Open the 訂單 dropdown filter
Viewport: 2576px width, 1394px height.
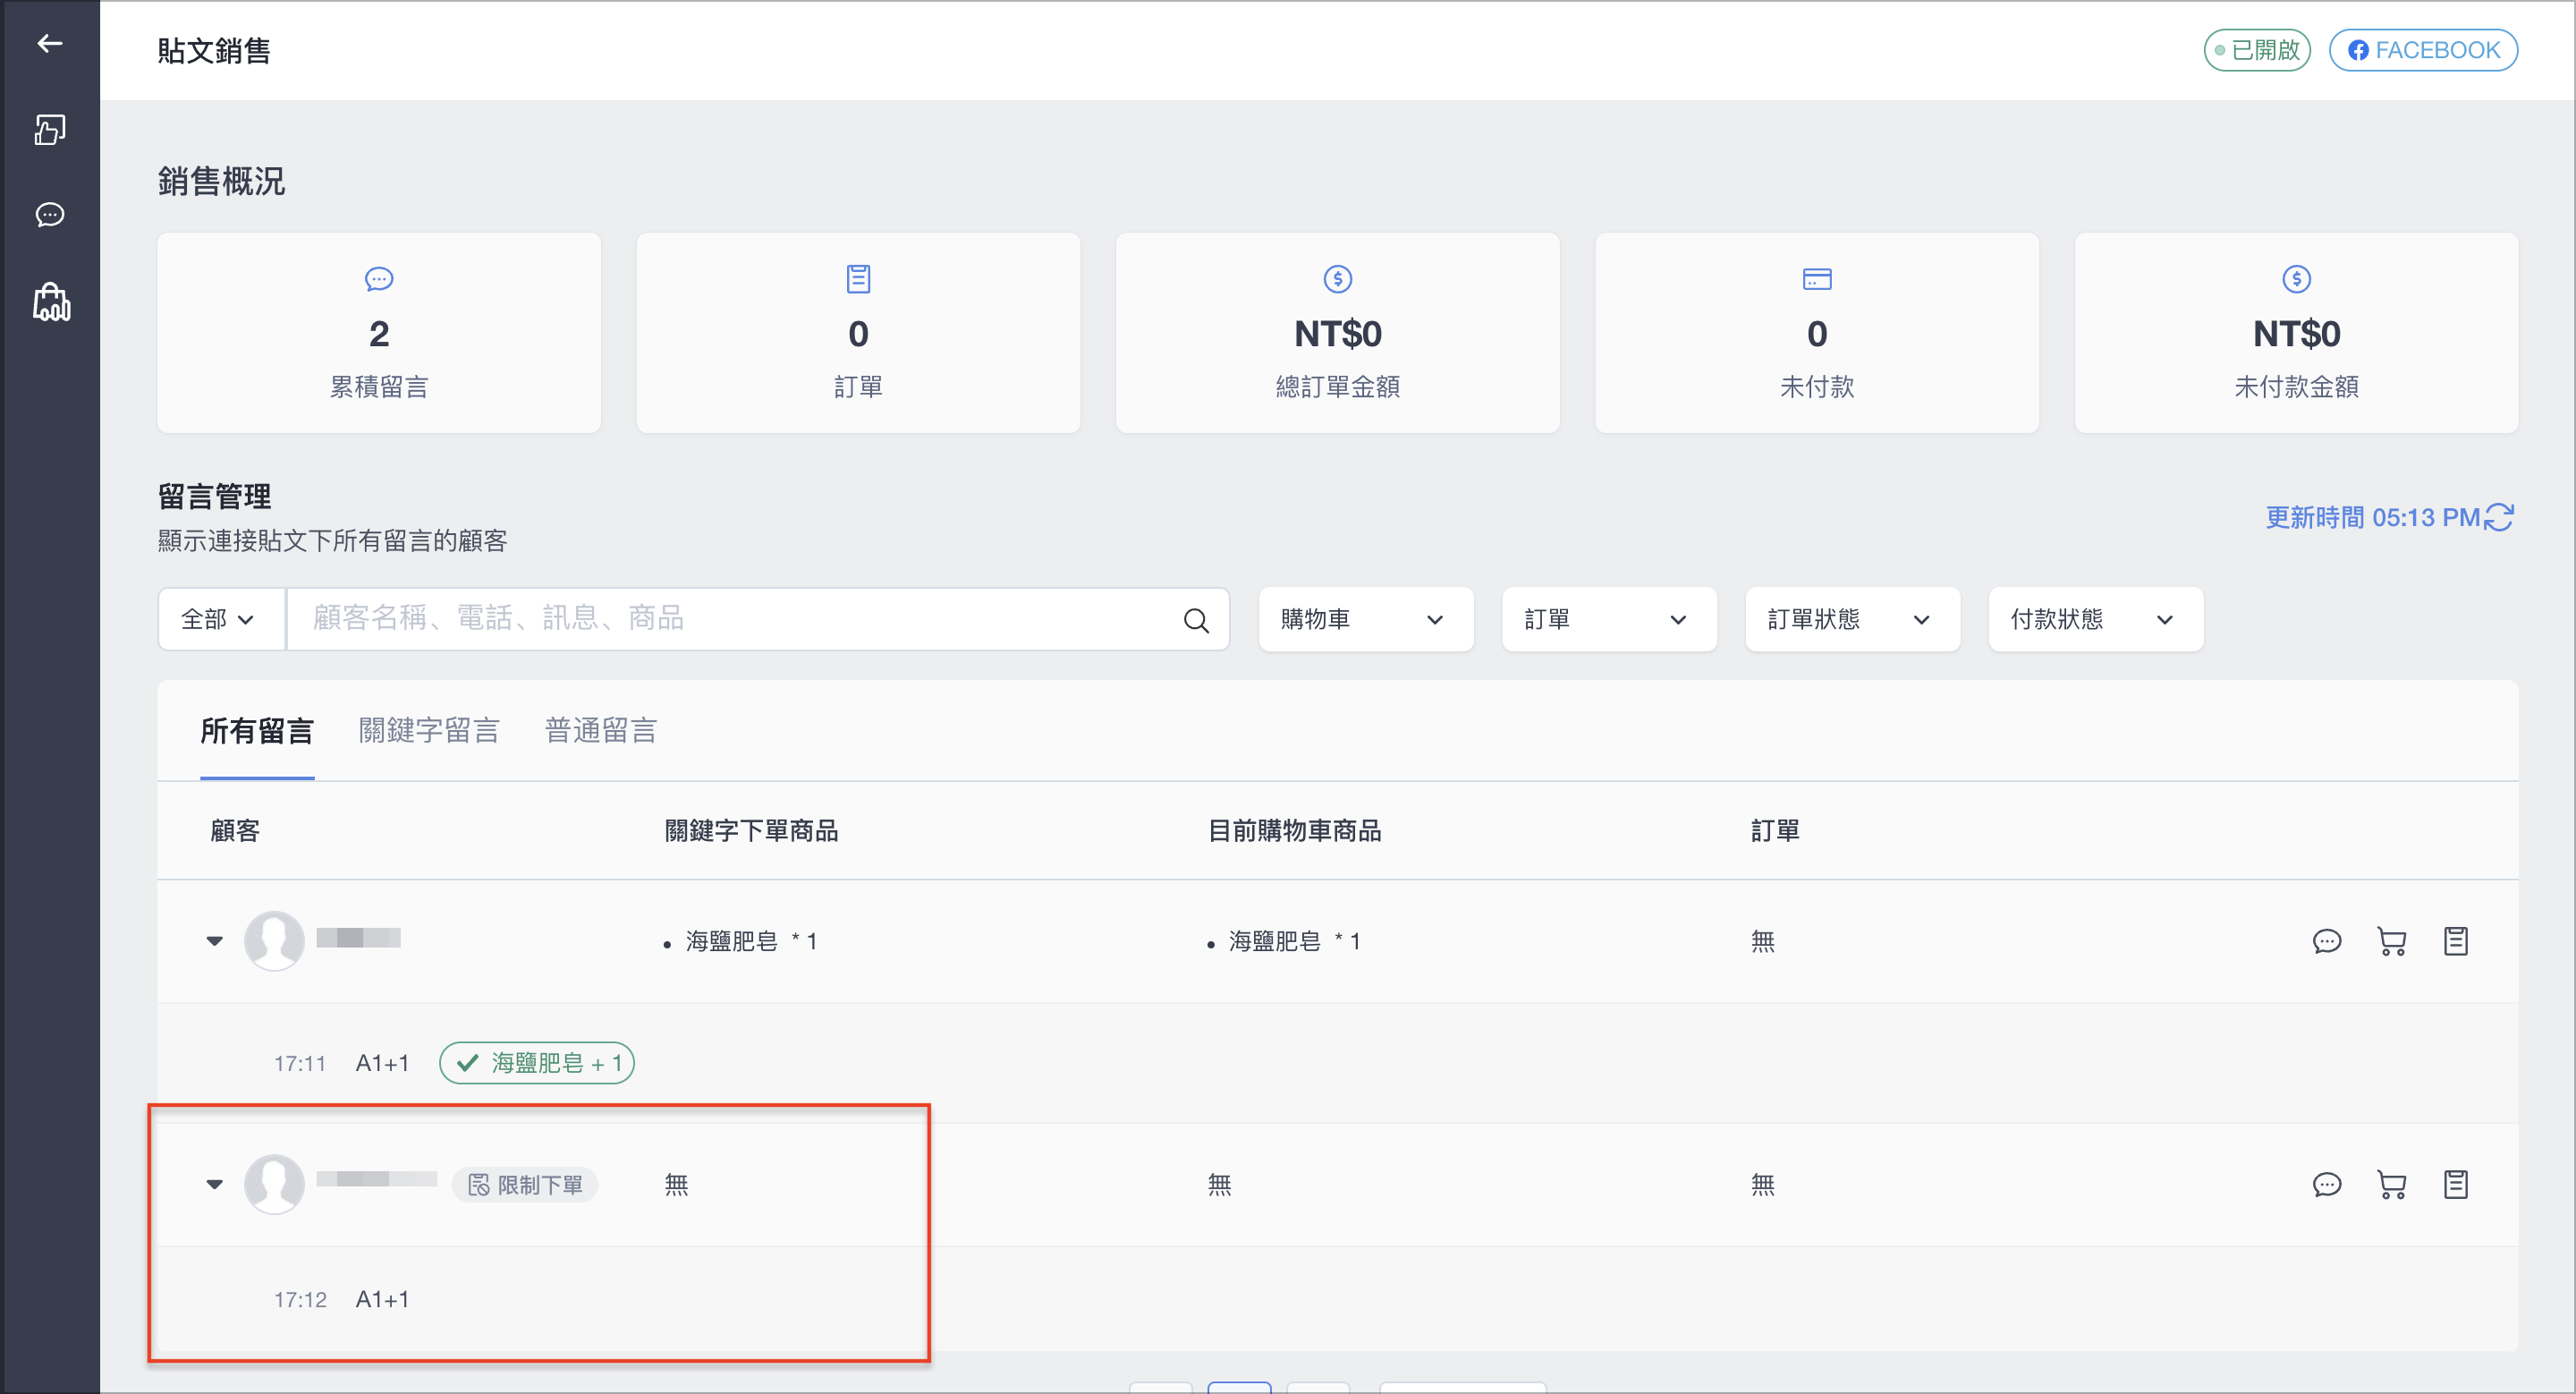(x=1608, y=619)
